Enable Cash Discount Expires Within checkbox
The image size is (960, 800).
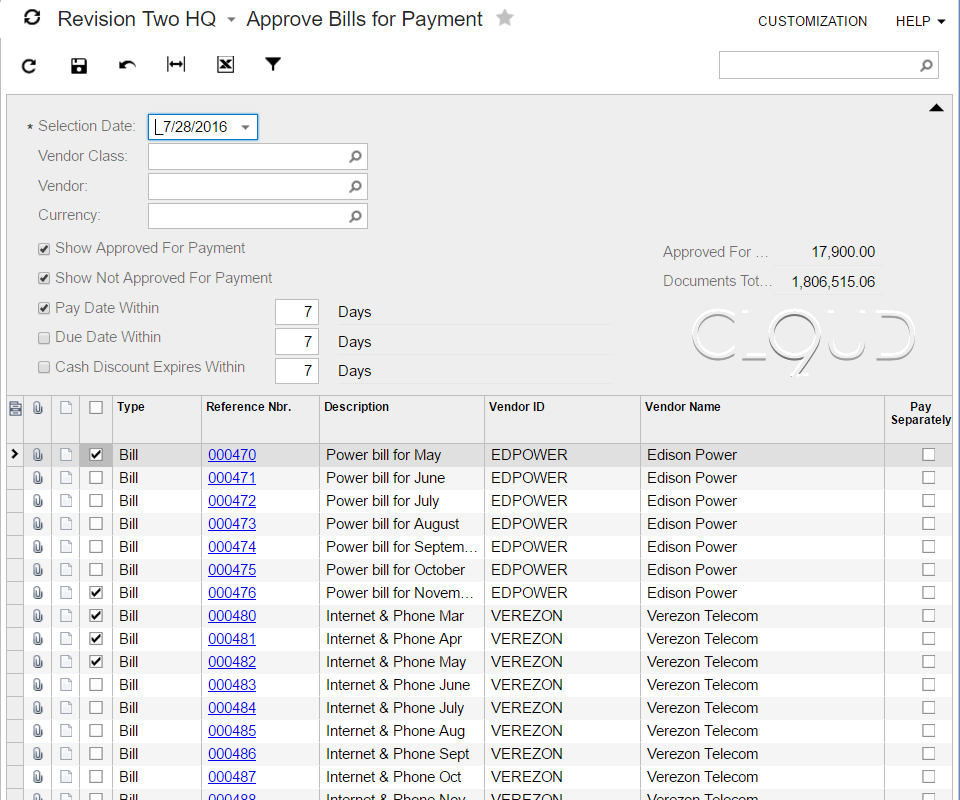[x=43, y=367]
